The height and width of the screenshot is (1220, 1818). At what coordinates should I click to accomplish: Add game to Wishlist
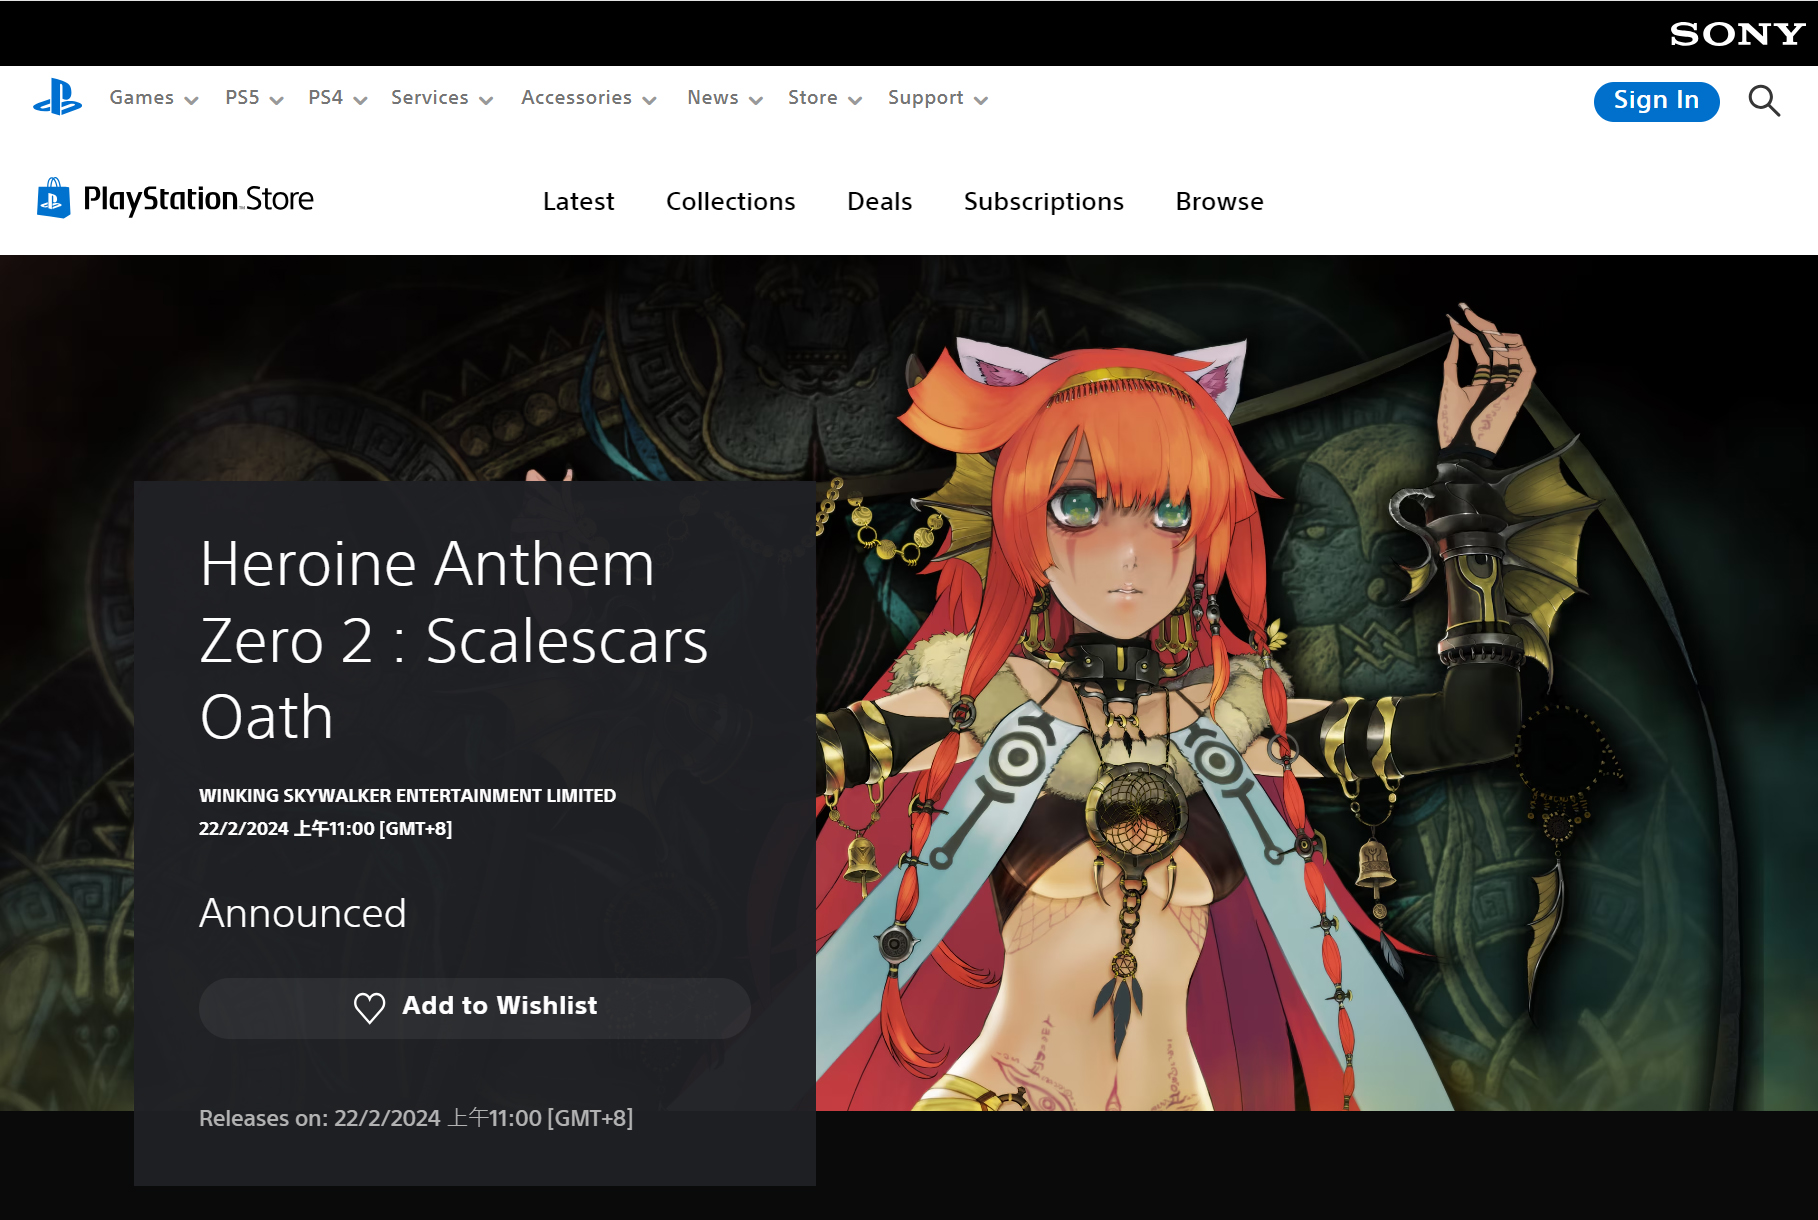coord(475,1007)
